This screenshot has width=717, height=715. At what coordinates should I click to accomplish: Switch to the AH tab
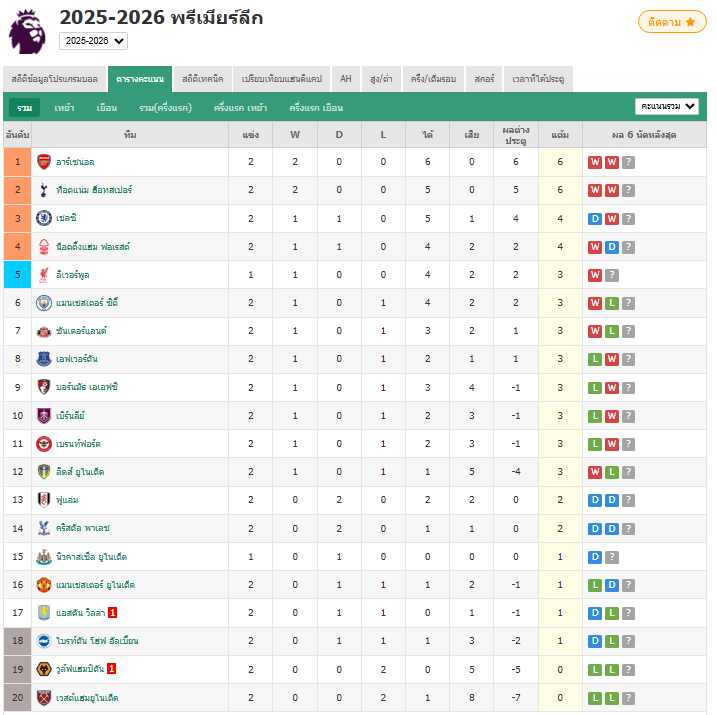(x=346, y=79)
